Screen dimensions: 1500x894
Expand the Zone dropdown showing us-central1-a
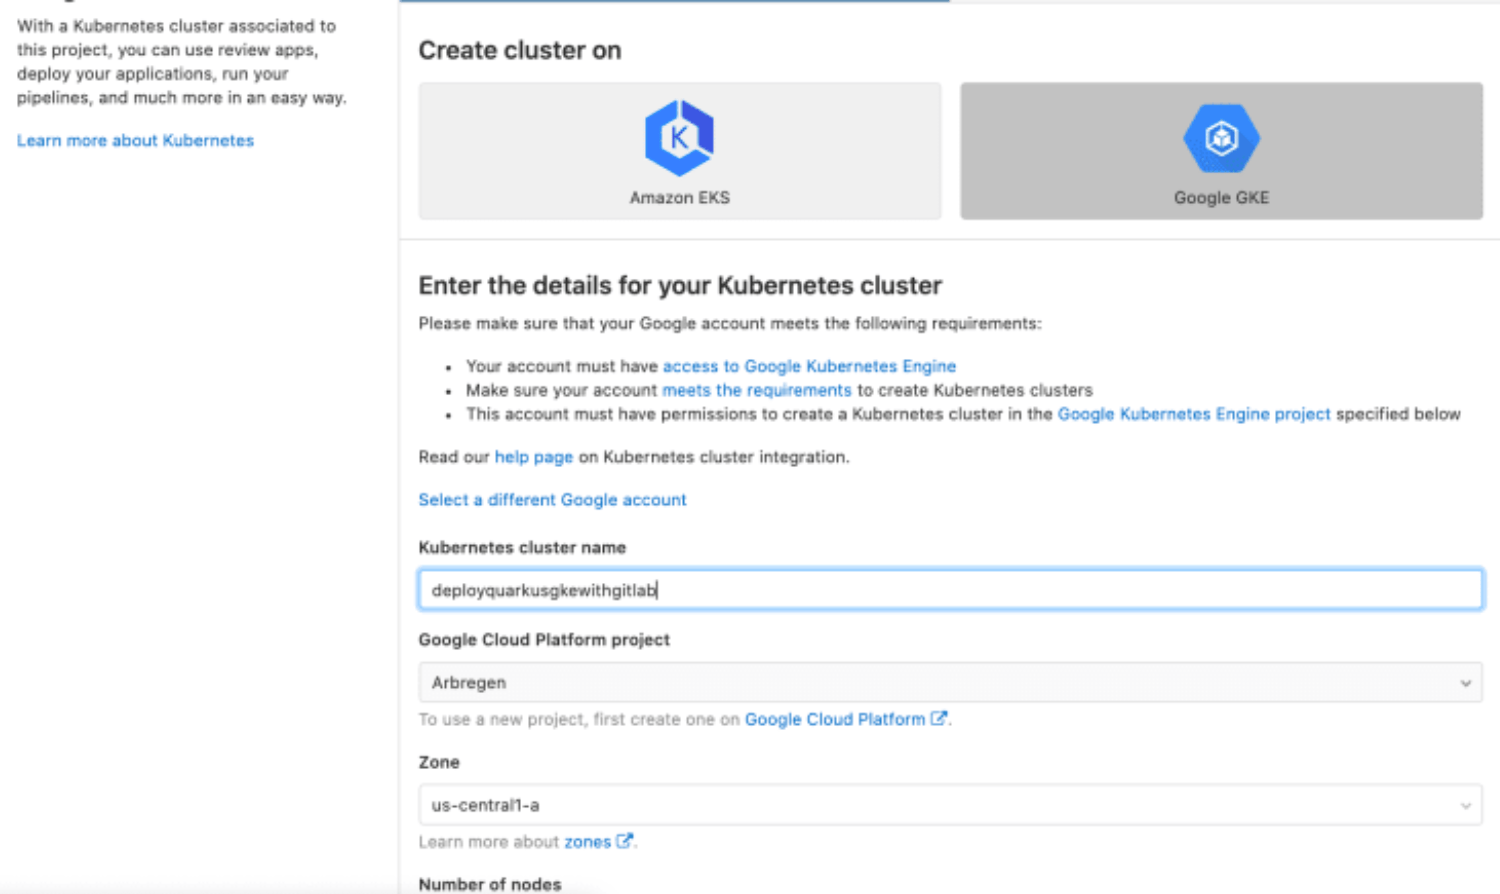click(x=949, y=805)
